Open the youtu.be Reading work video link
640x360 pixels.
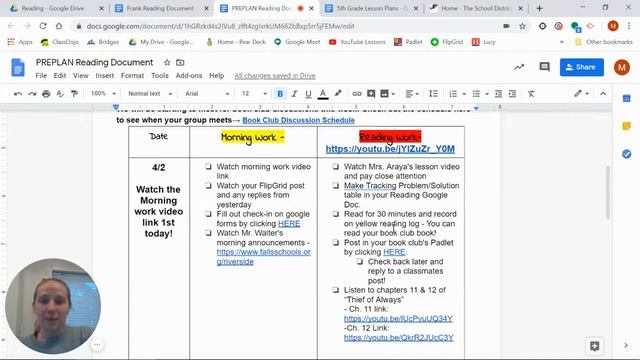pyautogui.click(x=390, y=149)
